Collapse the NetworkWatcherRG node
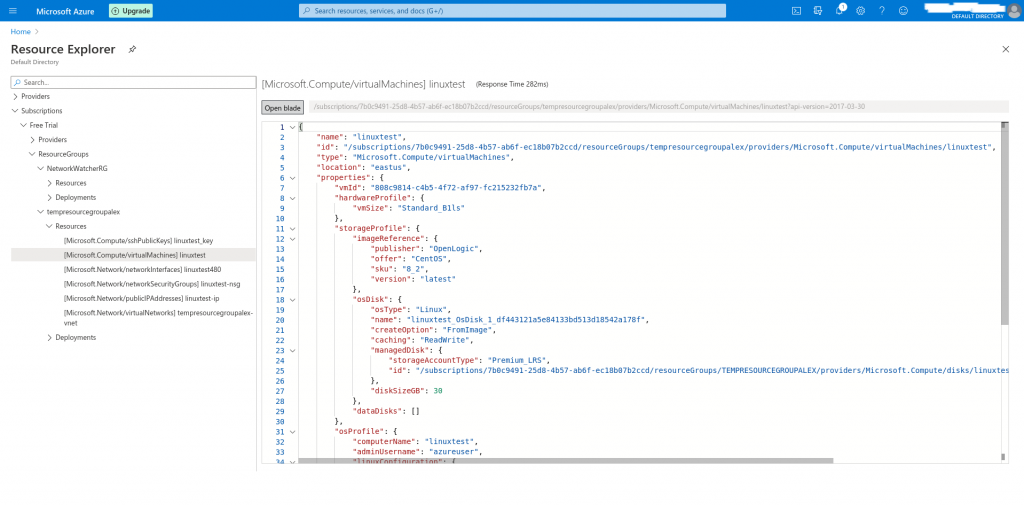 [x=40, y=169]
